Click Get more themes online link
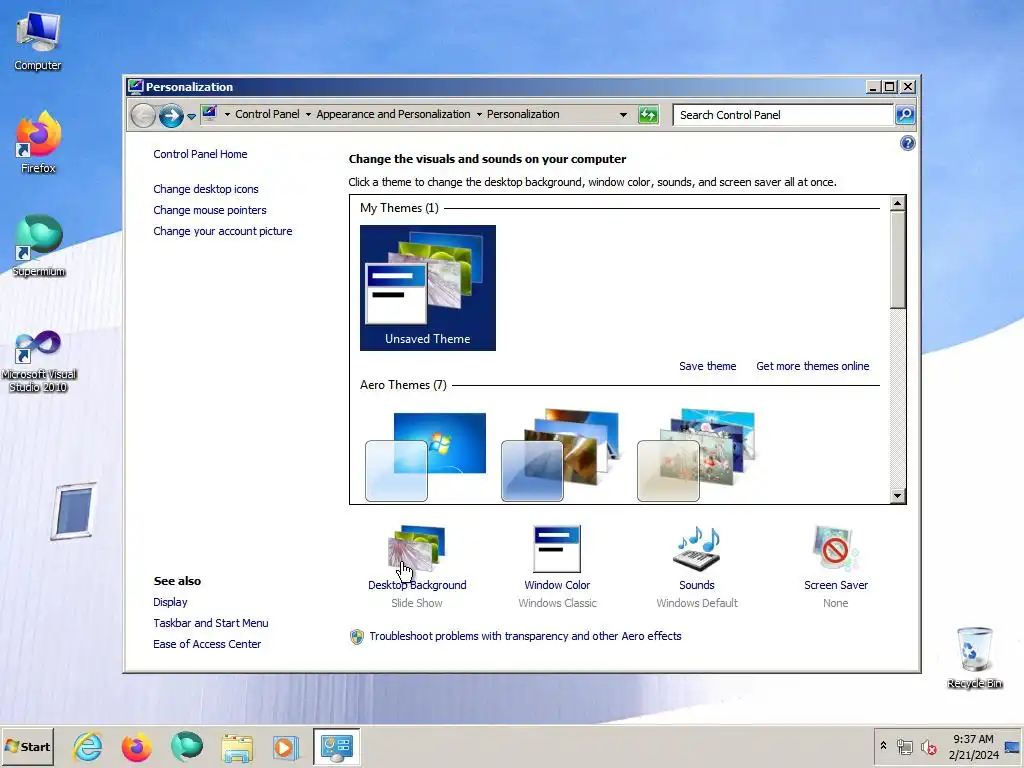The image size is (1024, 768). (x=812, y=366)
